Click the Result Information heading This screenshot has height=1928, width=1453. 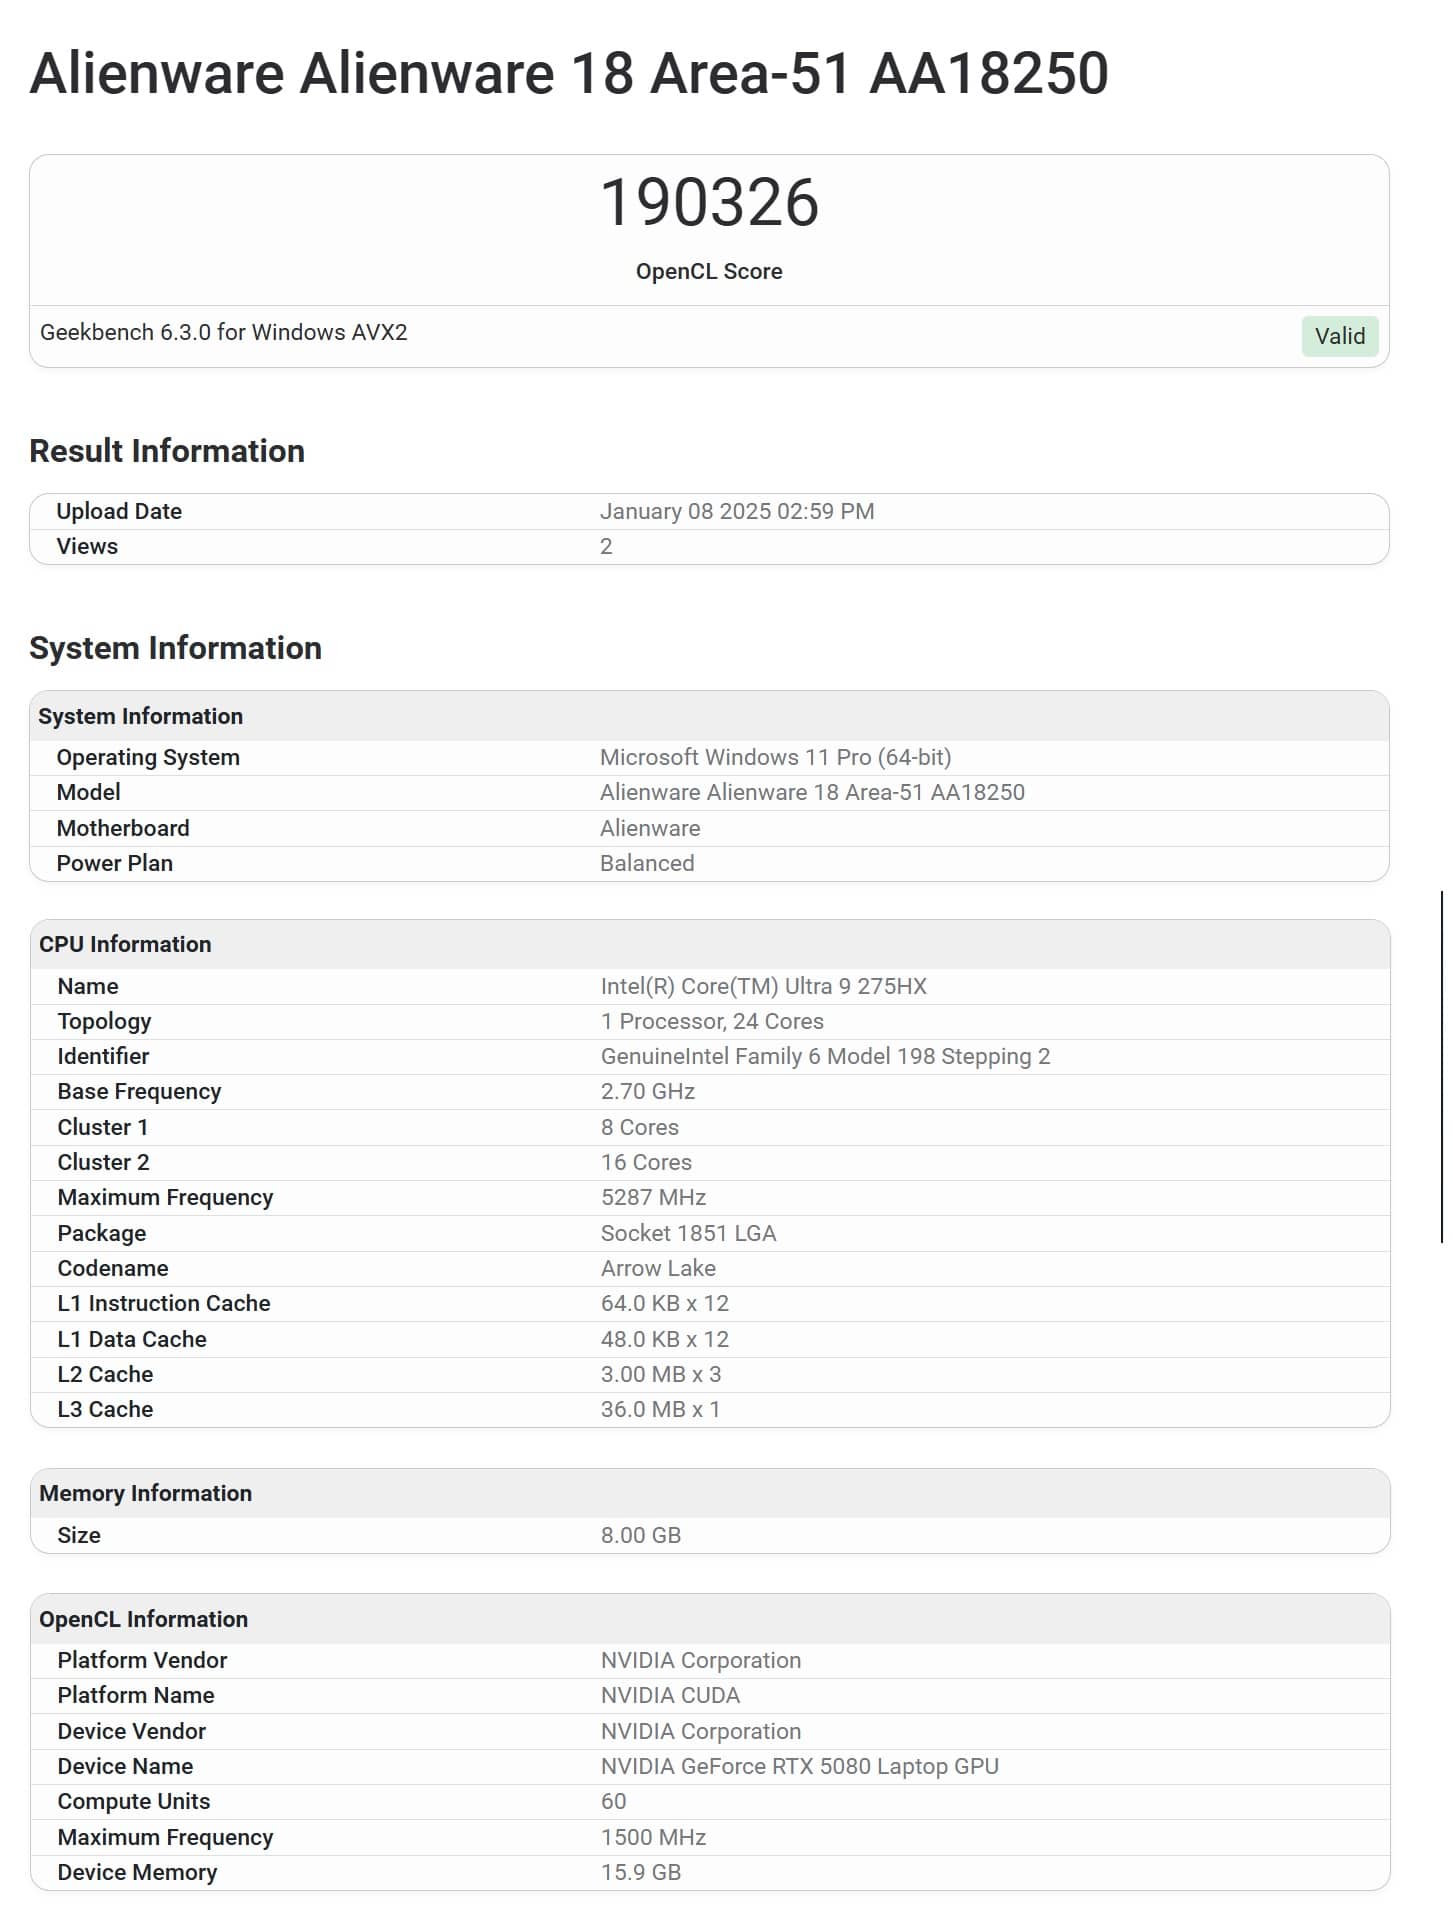[x=167, y=451]
